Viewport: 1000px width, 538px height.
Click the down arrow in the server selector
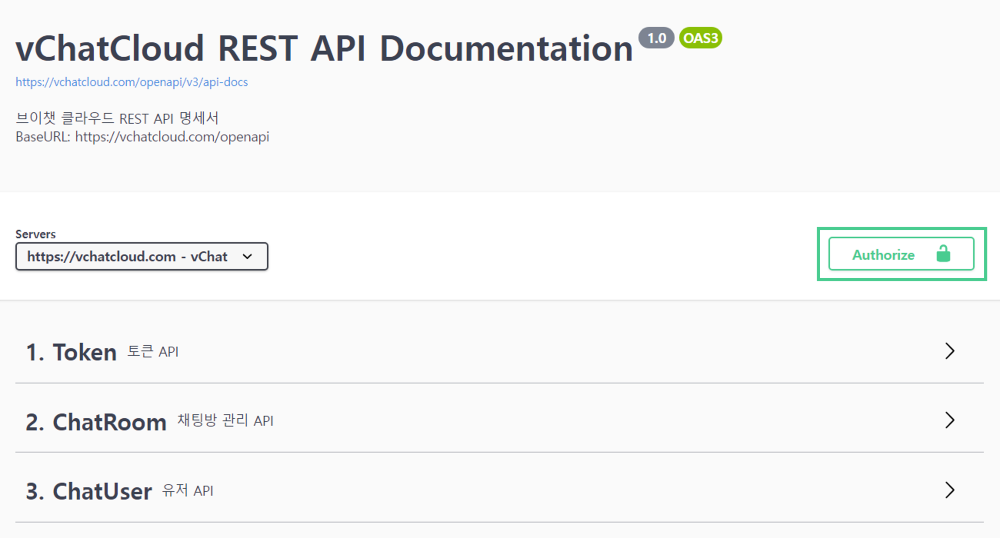pyautogui.click(x=247, y=257)
